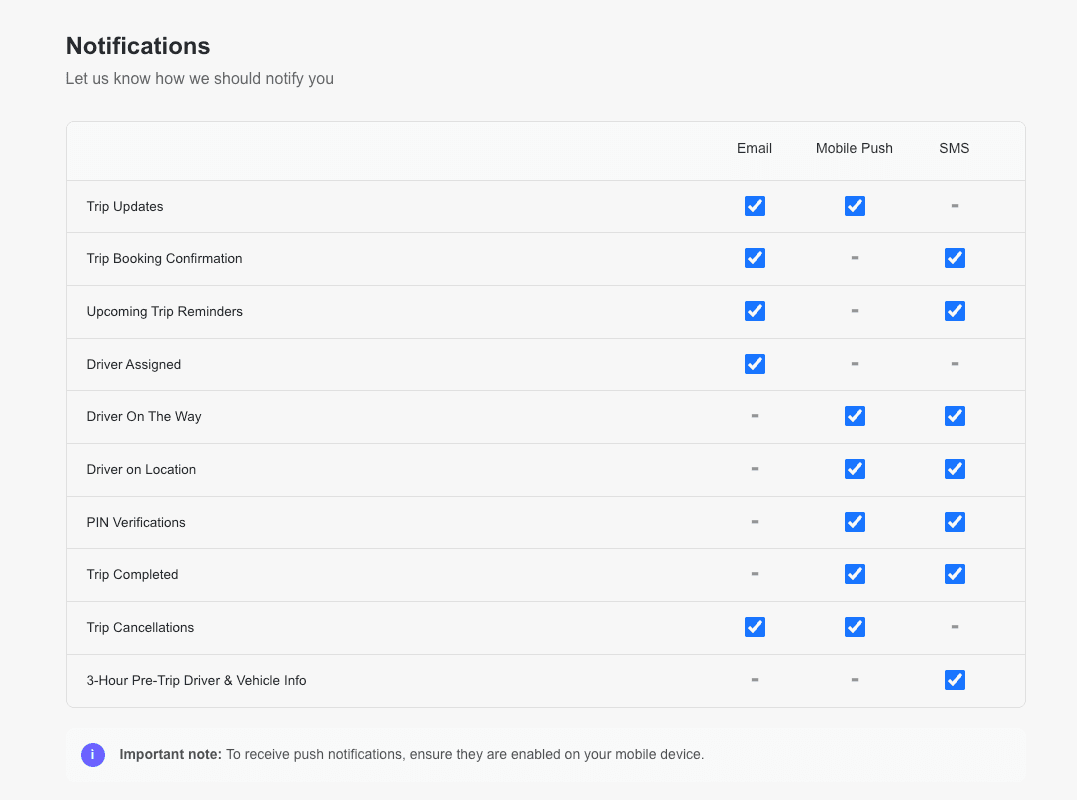Turn off SMS for Upcoming Trip Reminders
Screen dimensions: 1077x800
point(955,311)
